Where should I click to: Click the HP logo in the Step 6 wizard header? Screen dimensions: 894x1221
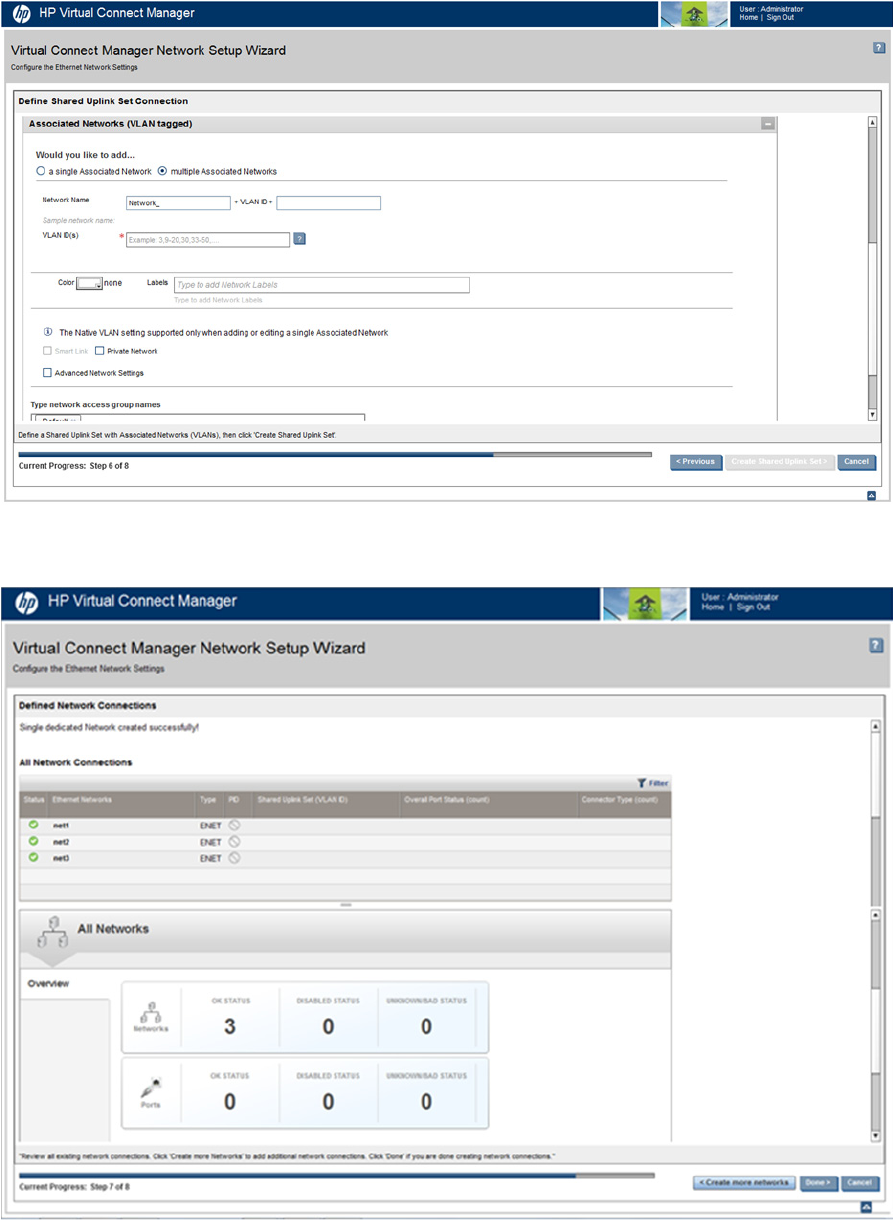[22, 13]
